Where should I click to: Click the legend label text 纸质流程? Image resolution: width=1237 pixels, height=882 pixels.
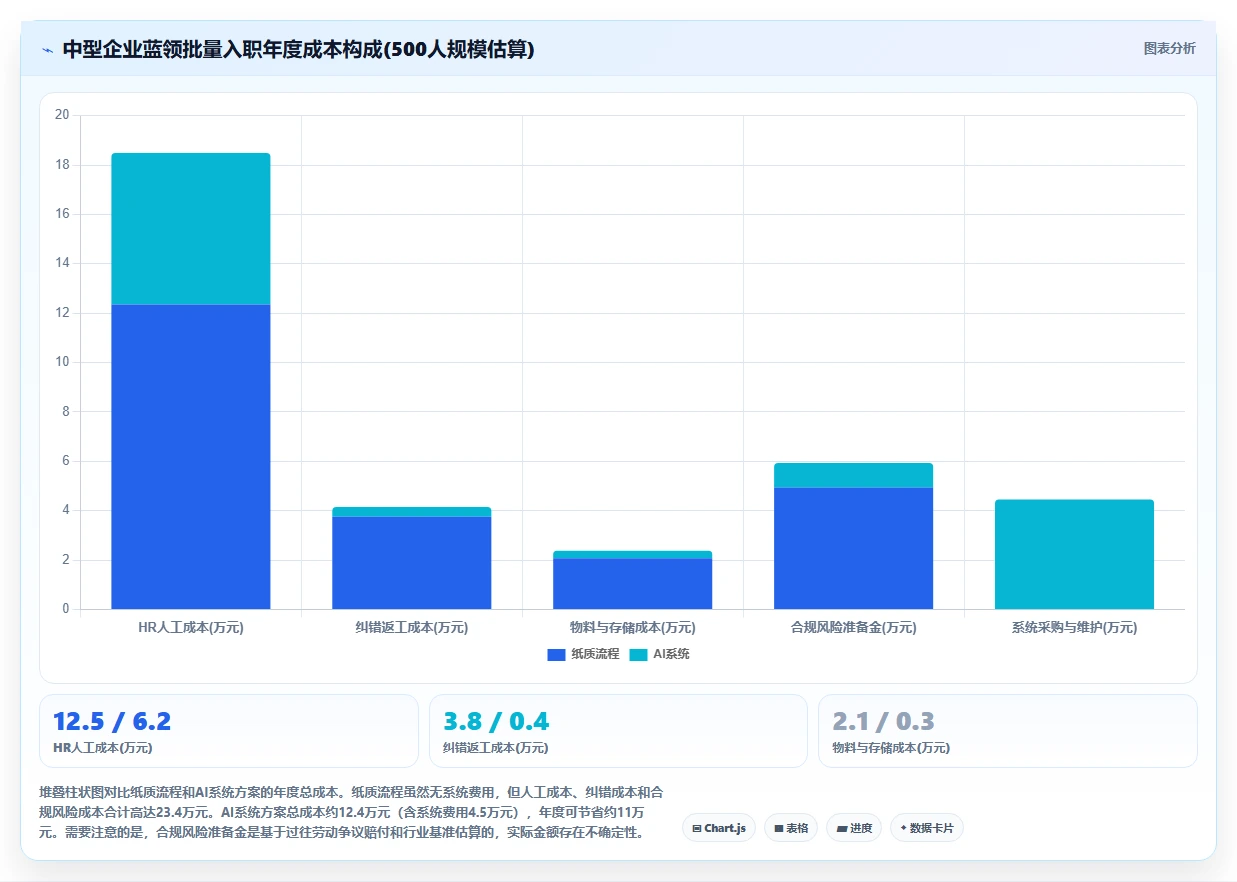click(x=595, y=654)
